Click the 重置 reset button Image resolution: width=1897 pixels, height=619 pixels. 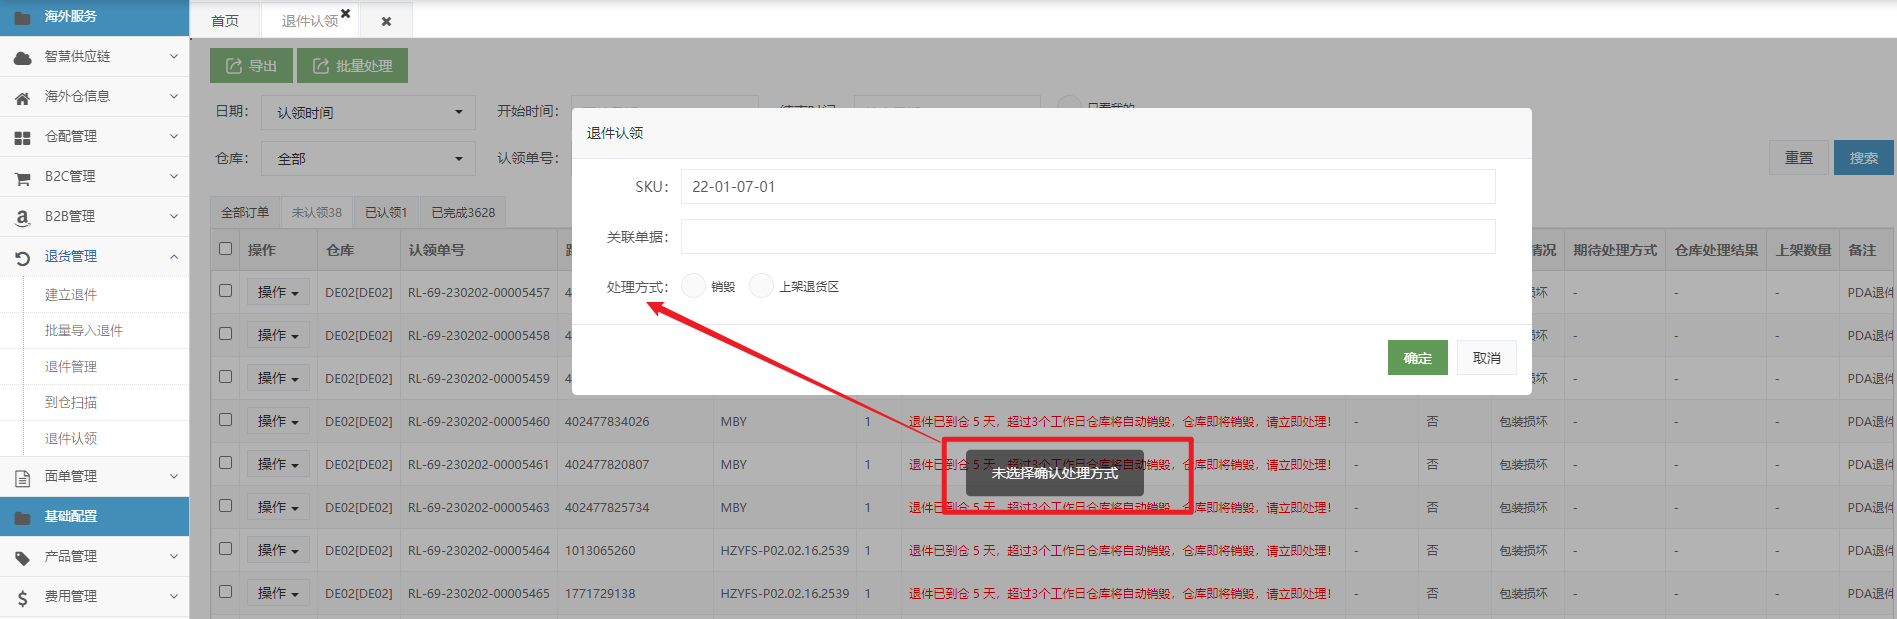click(1799, 158)
